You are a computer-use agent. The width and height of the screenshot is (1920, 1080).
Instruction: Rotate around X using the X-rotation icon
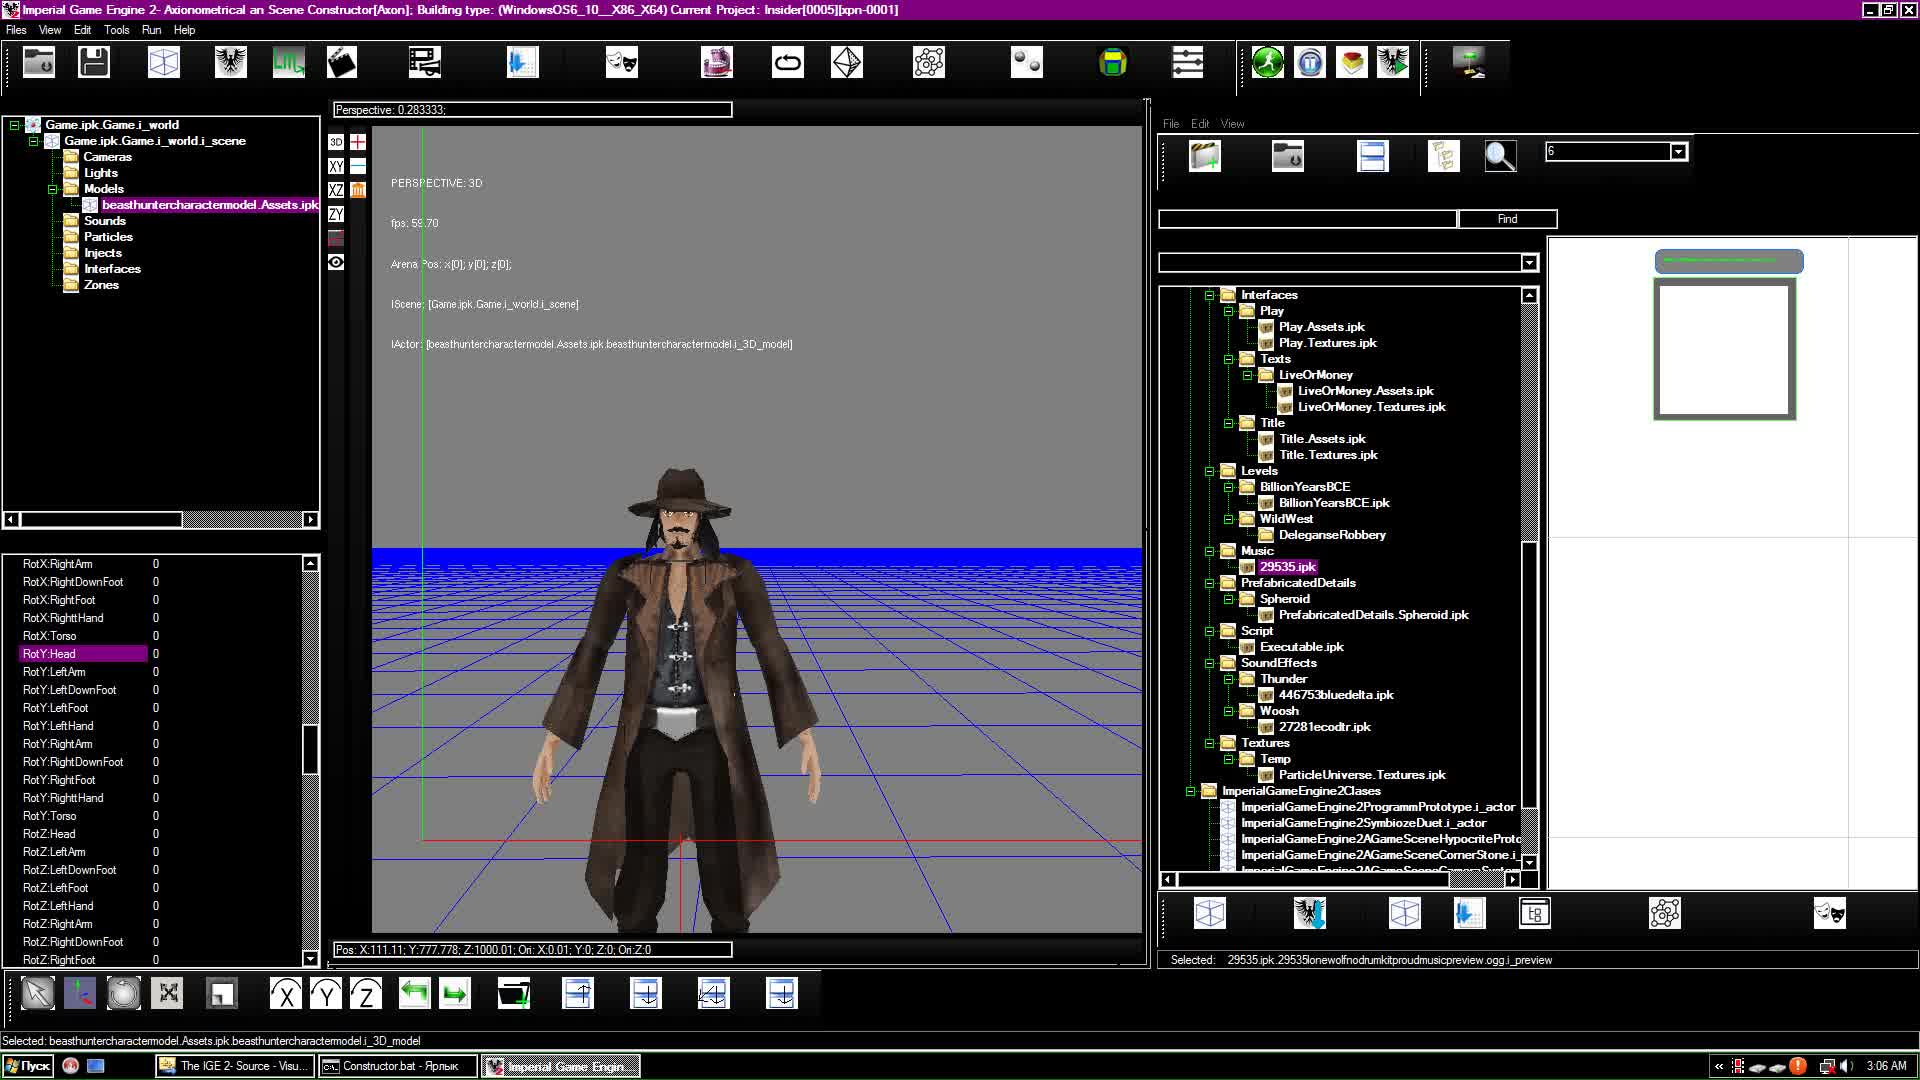pyautogui.click(x=286, y=993)
